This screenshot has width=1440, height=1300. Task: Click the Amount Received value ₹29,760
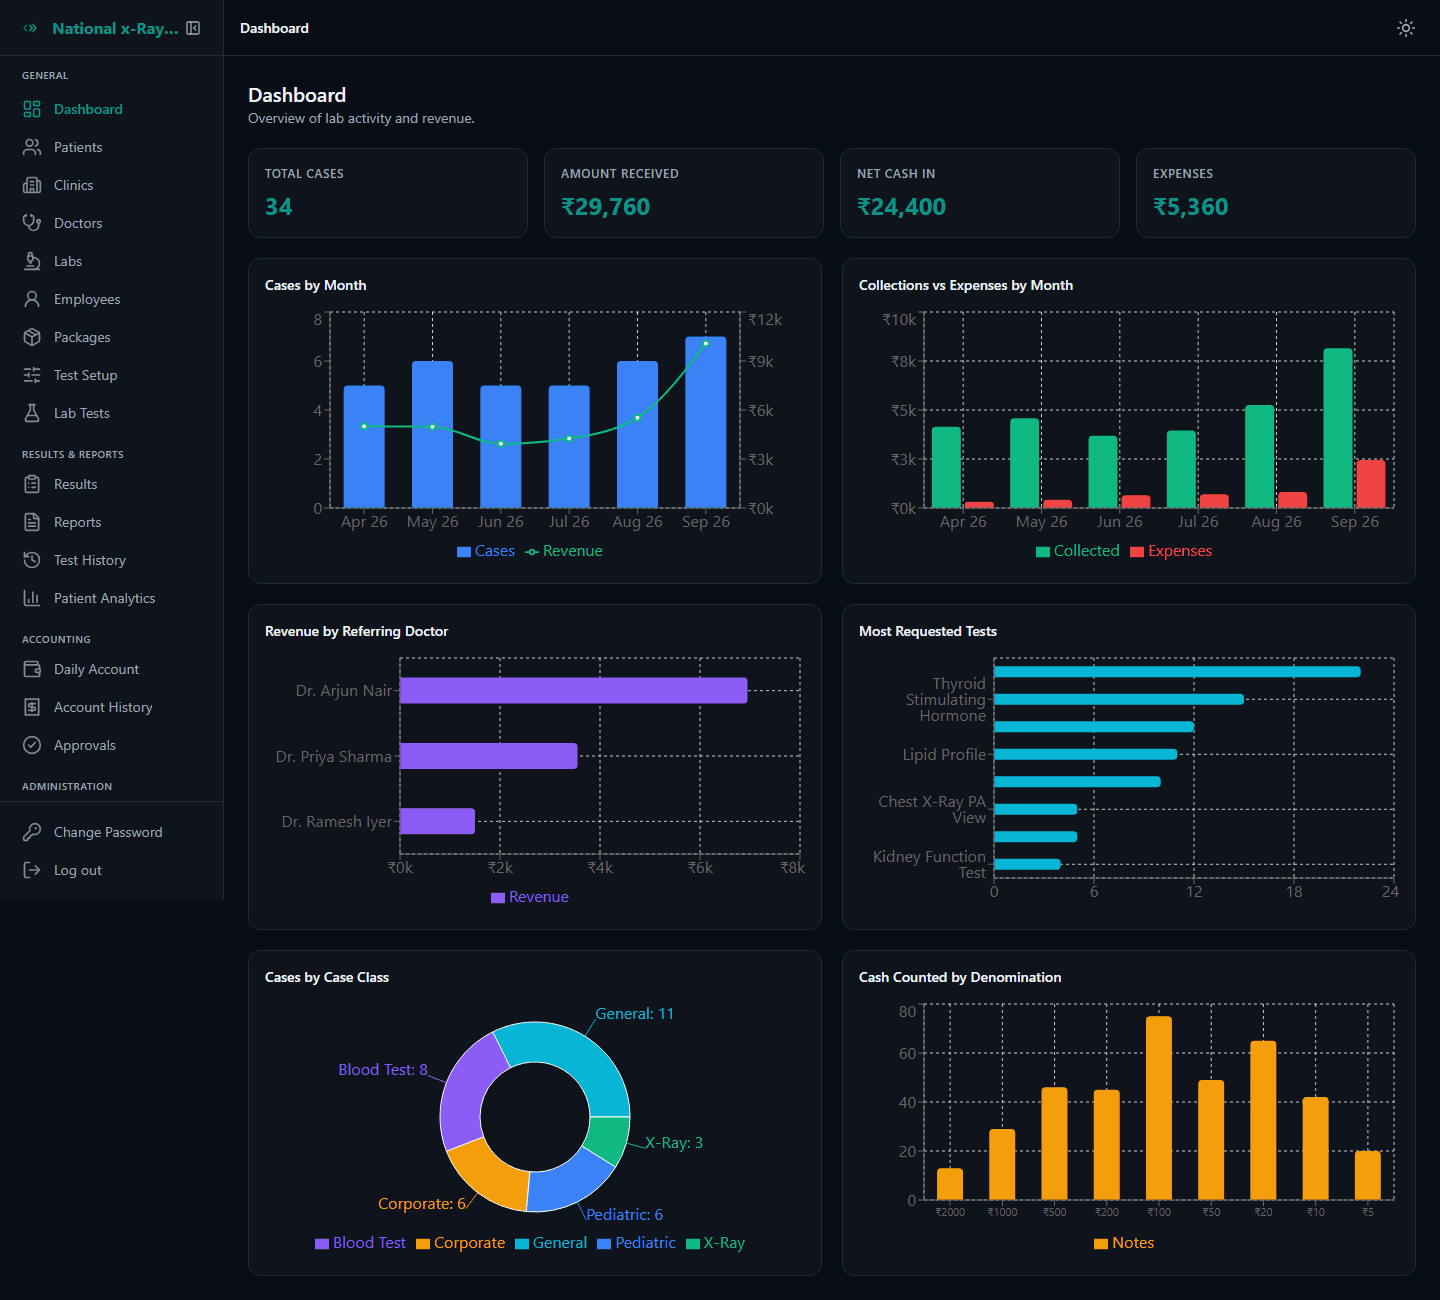[x=606, y=207]
